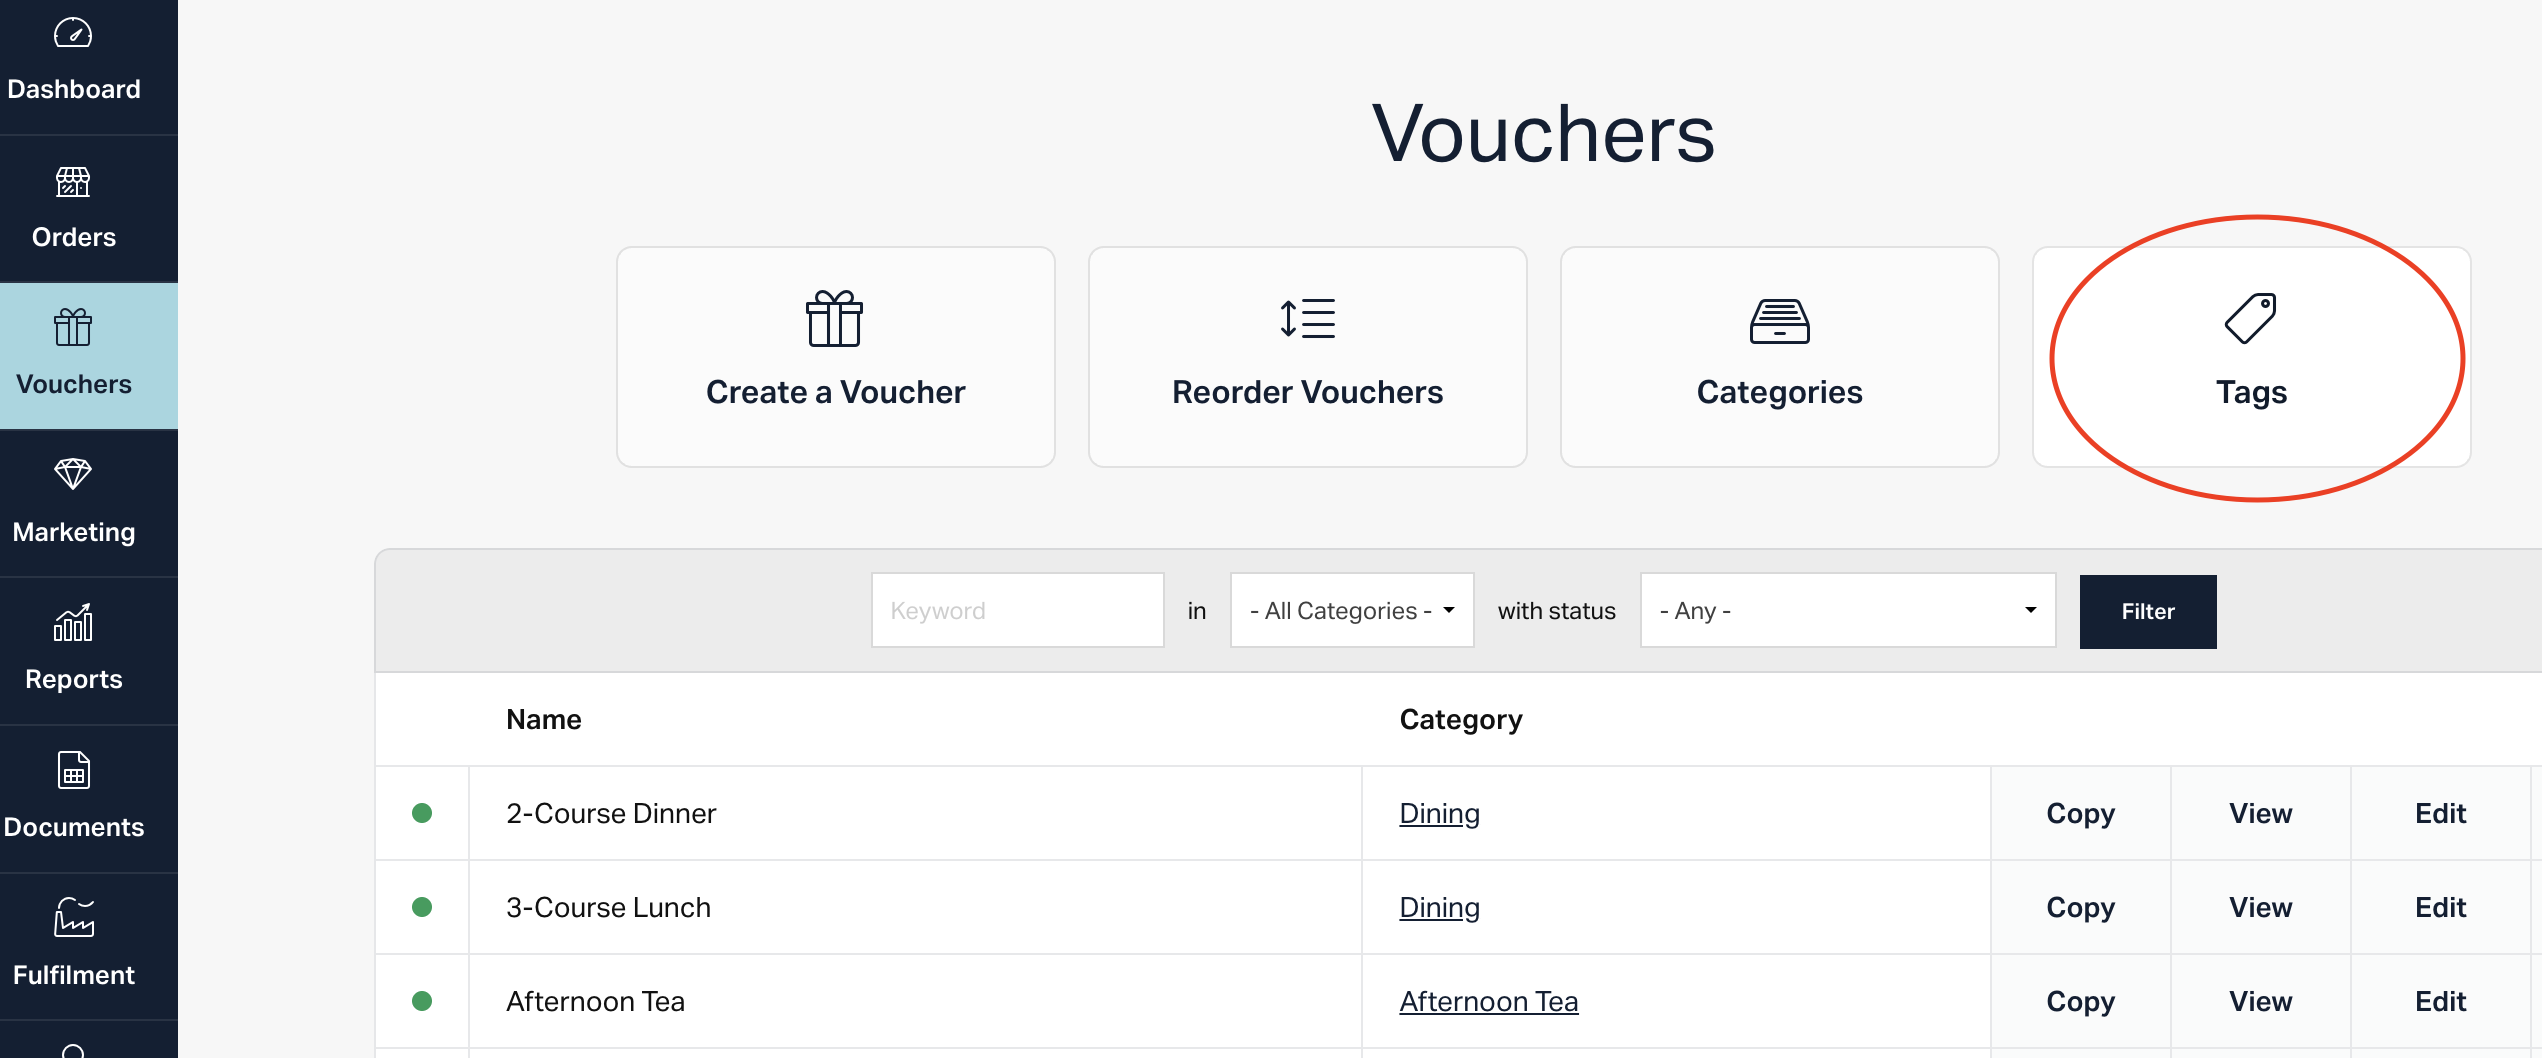Copy the 3-Course Lunch voucher
This screenshot has height=1058, width=2542.
pos(2080,908)
